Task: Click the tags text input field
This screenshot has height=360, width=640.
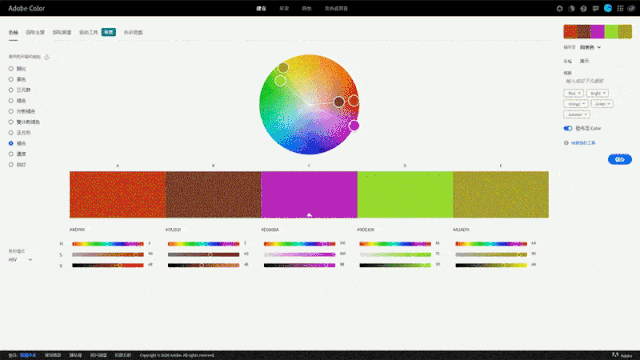Action: [596, 81]
